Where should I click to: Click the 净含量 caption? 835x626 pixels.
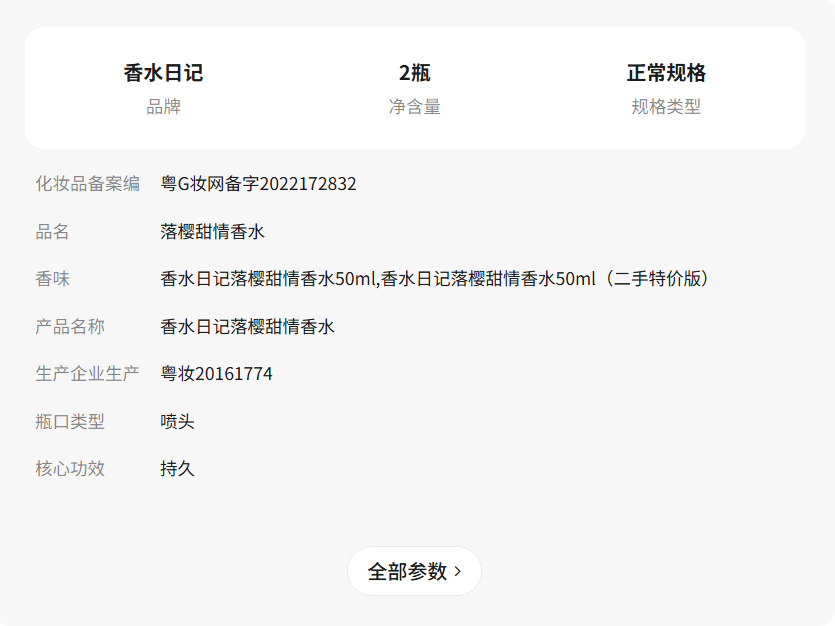click(415, 107)
